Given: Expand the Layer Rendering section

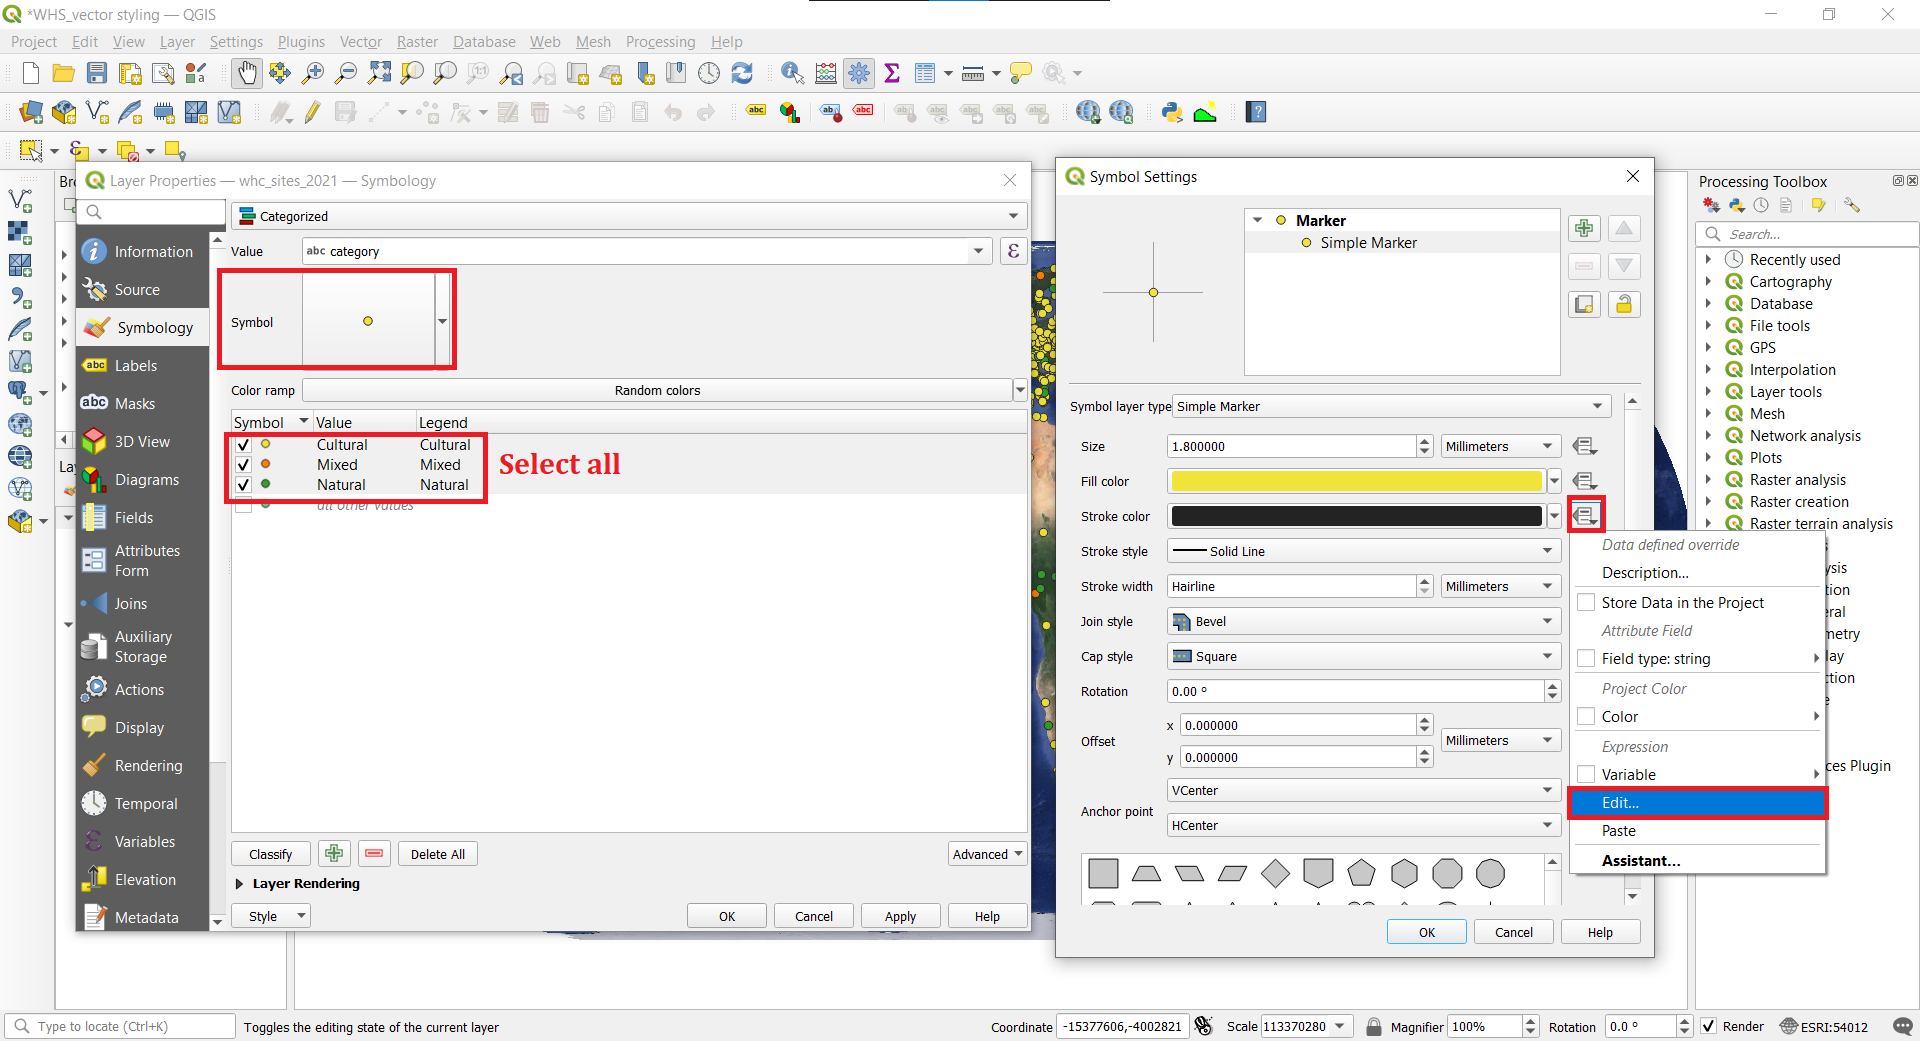Looking at the screenshot, I should click(240, 884).
